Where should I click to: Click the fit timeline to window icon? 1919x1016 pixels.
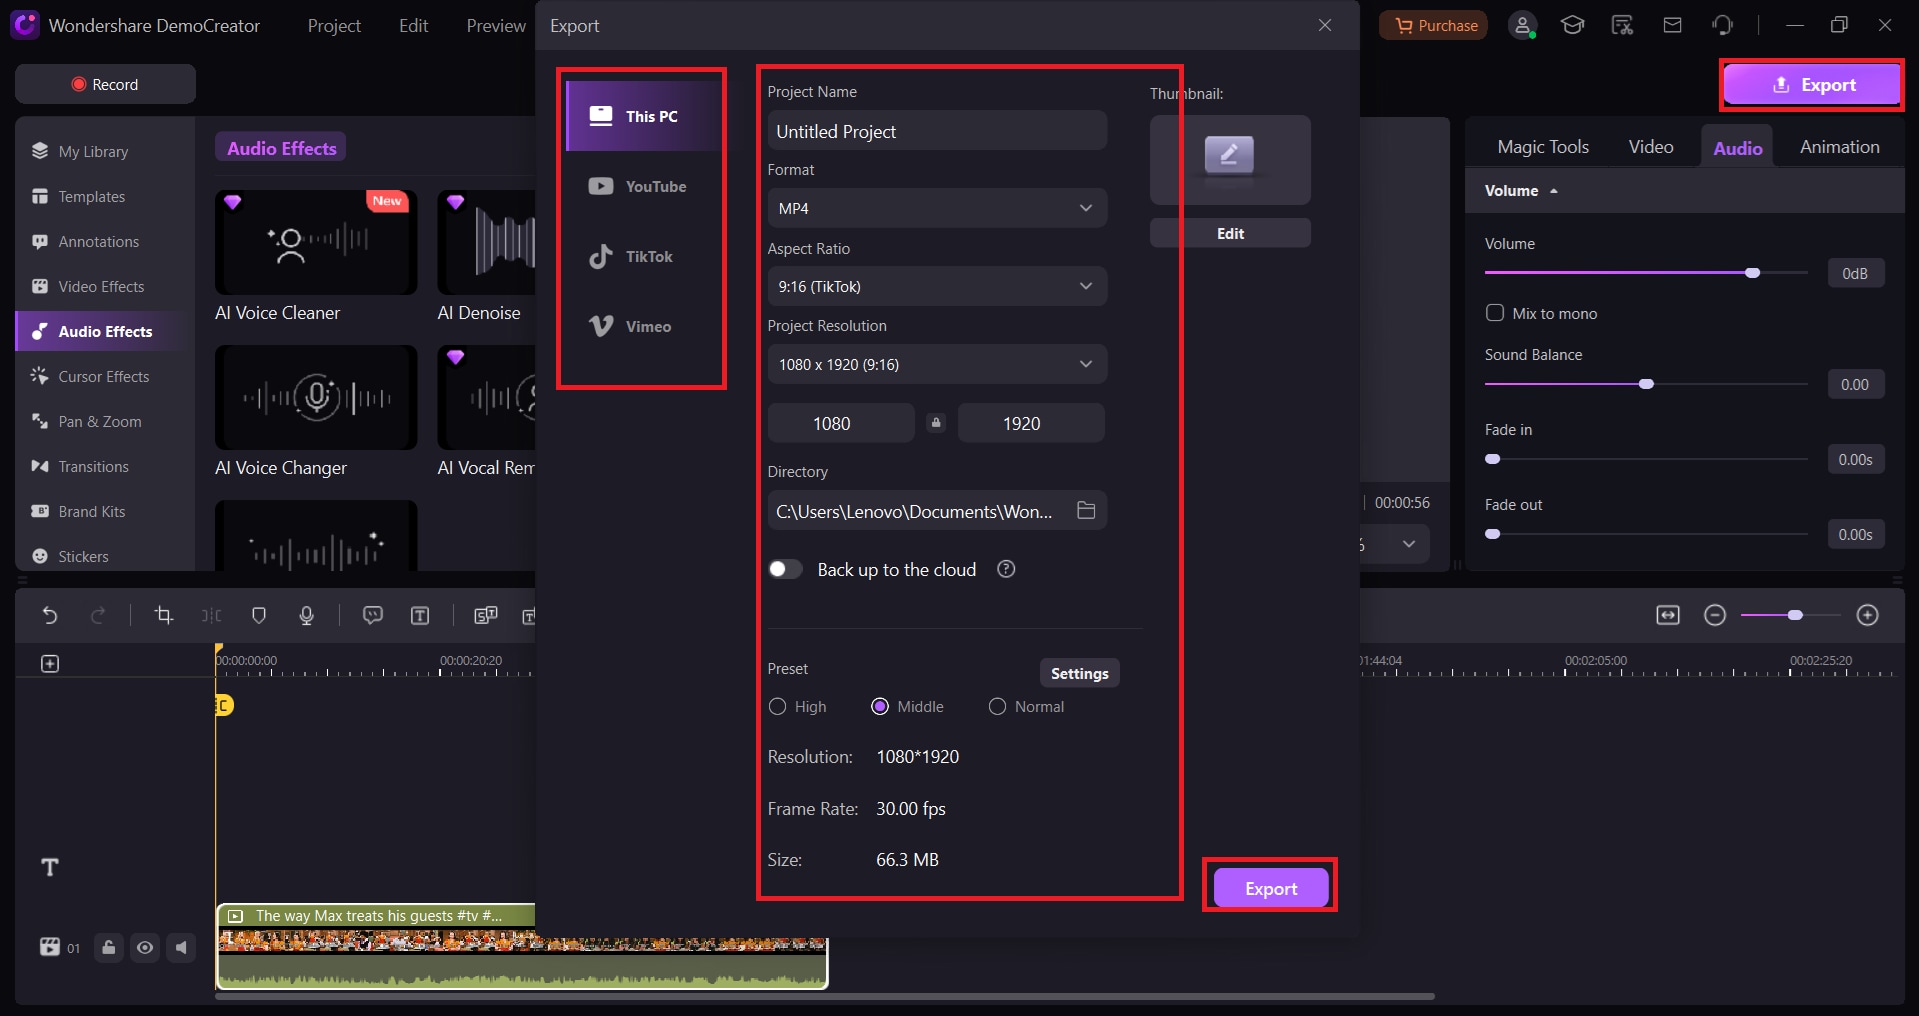pyautogui.click(x=1668, y=615)
